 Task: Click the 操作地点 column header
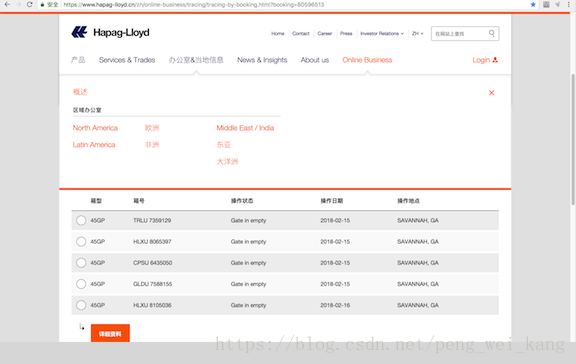[408, 201]
